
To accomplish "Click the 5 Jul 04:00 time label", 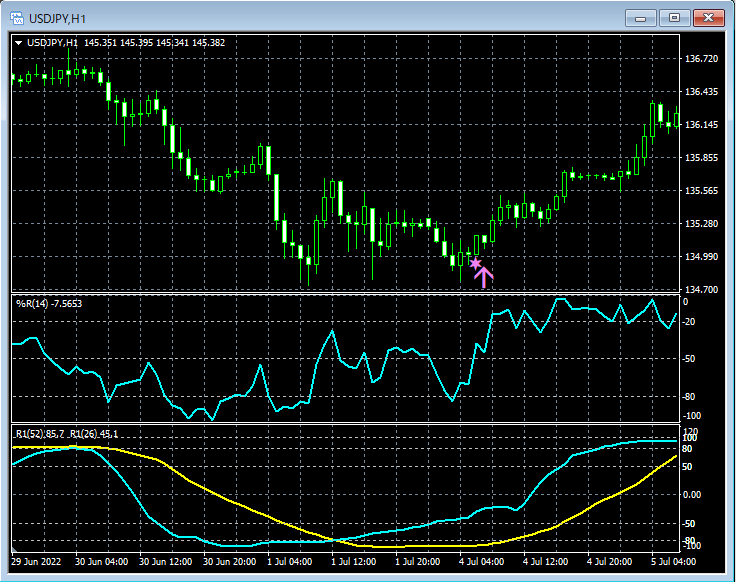I will [x=673, y=562].
